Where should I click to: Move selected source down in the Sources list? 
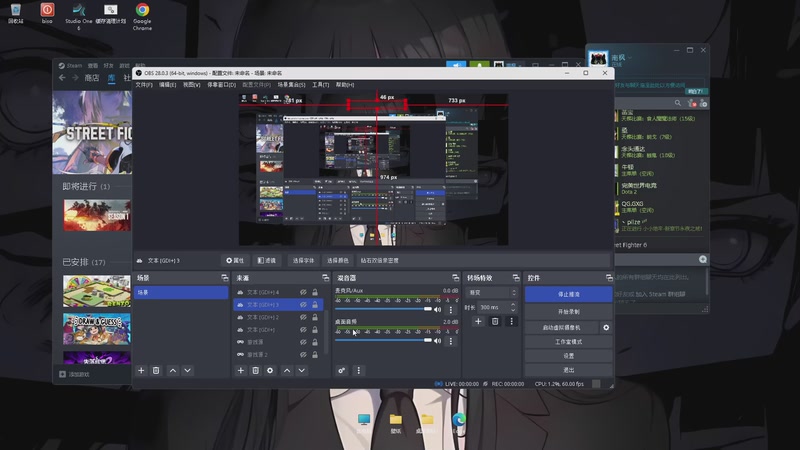[302, 370]
